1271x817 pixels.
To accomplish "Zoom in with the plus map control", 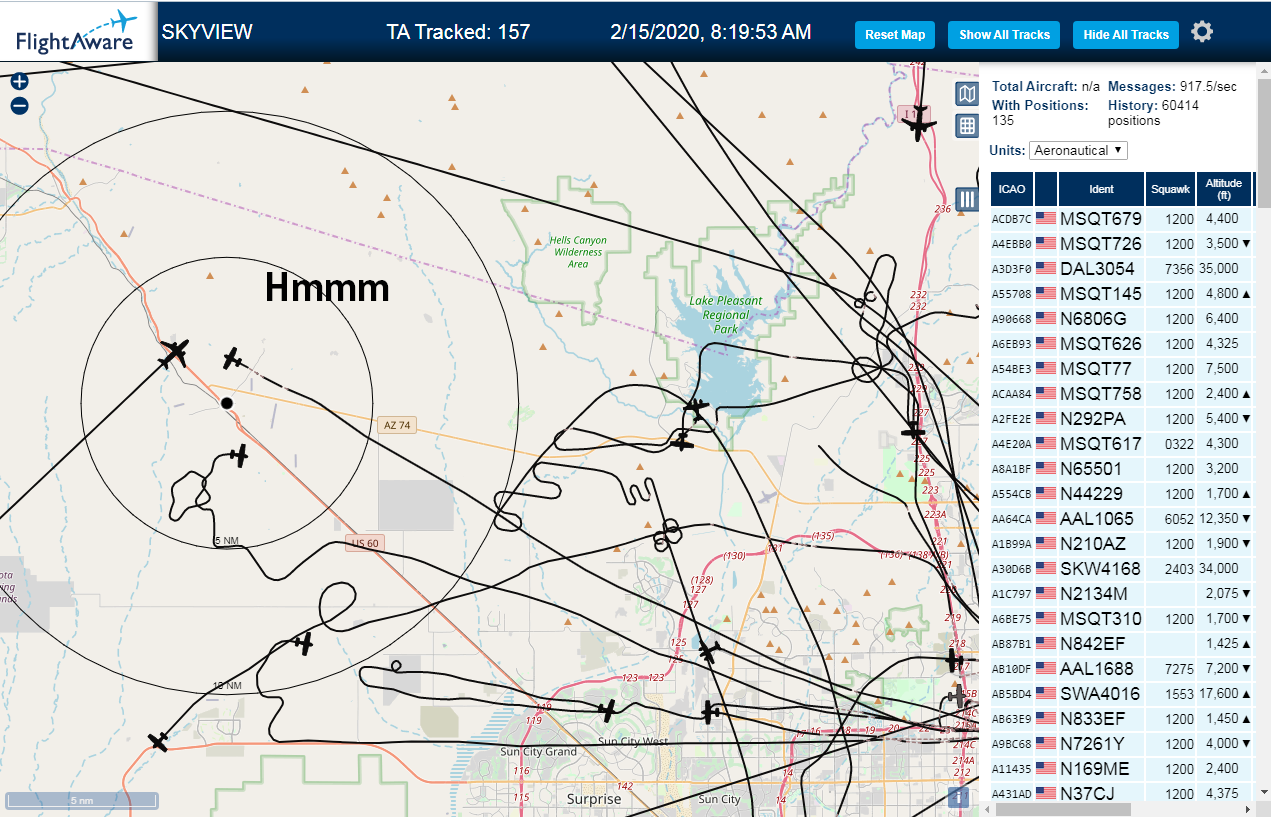I will point(19,82).
